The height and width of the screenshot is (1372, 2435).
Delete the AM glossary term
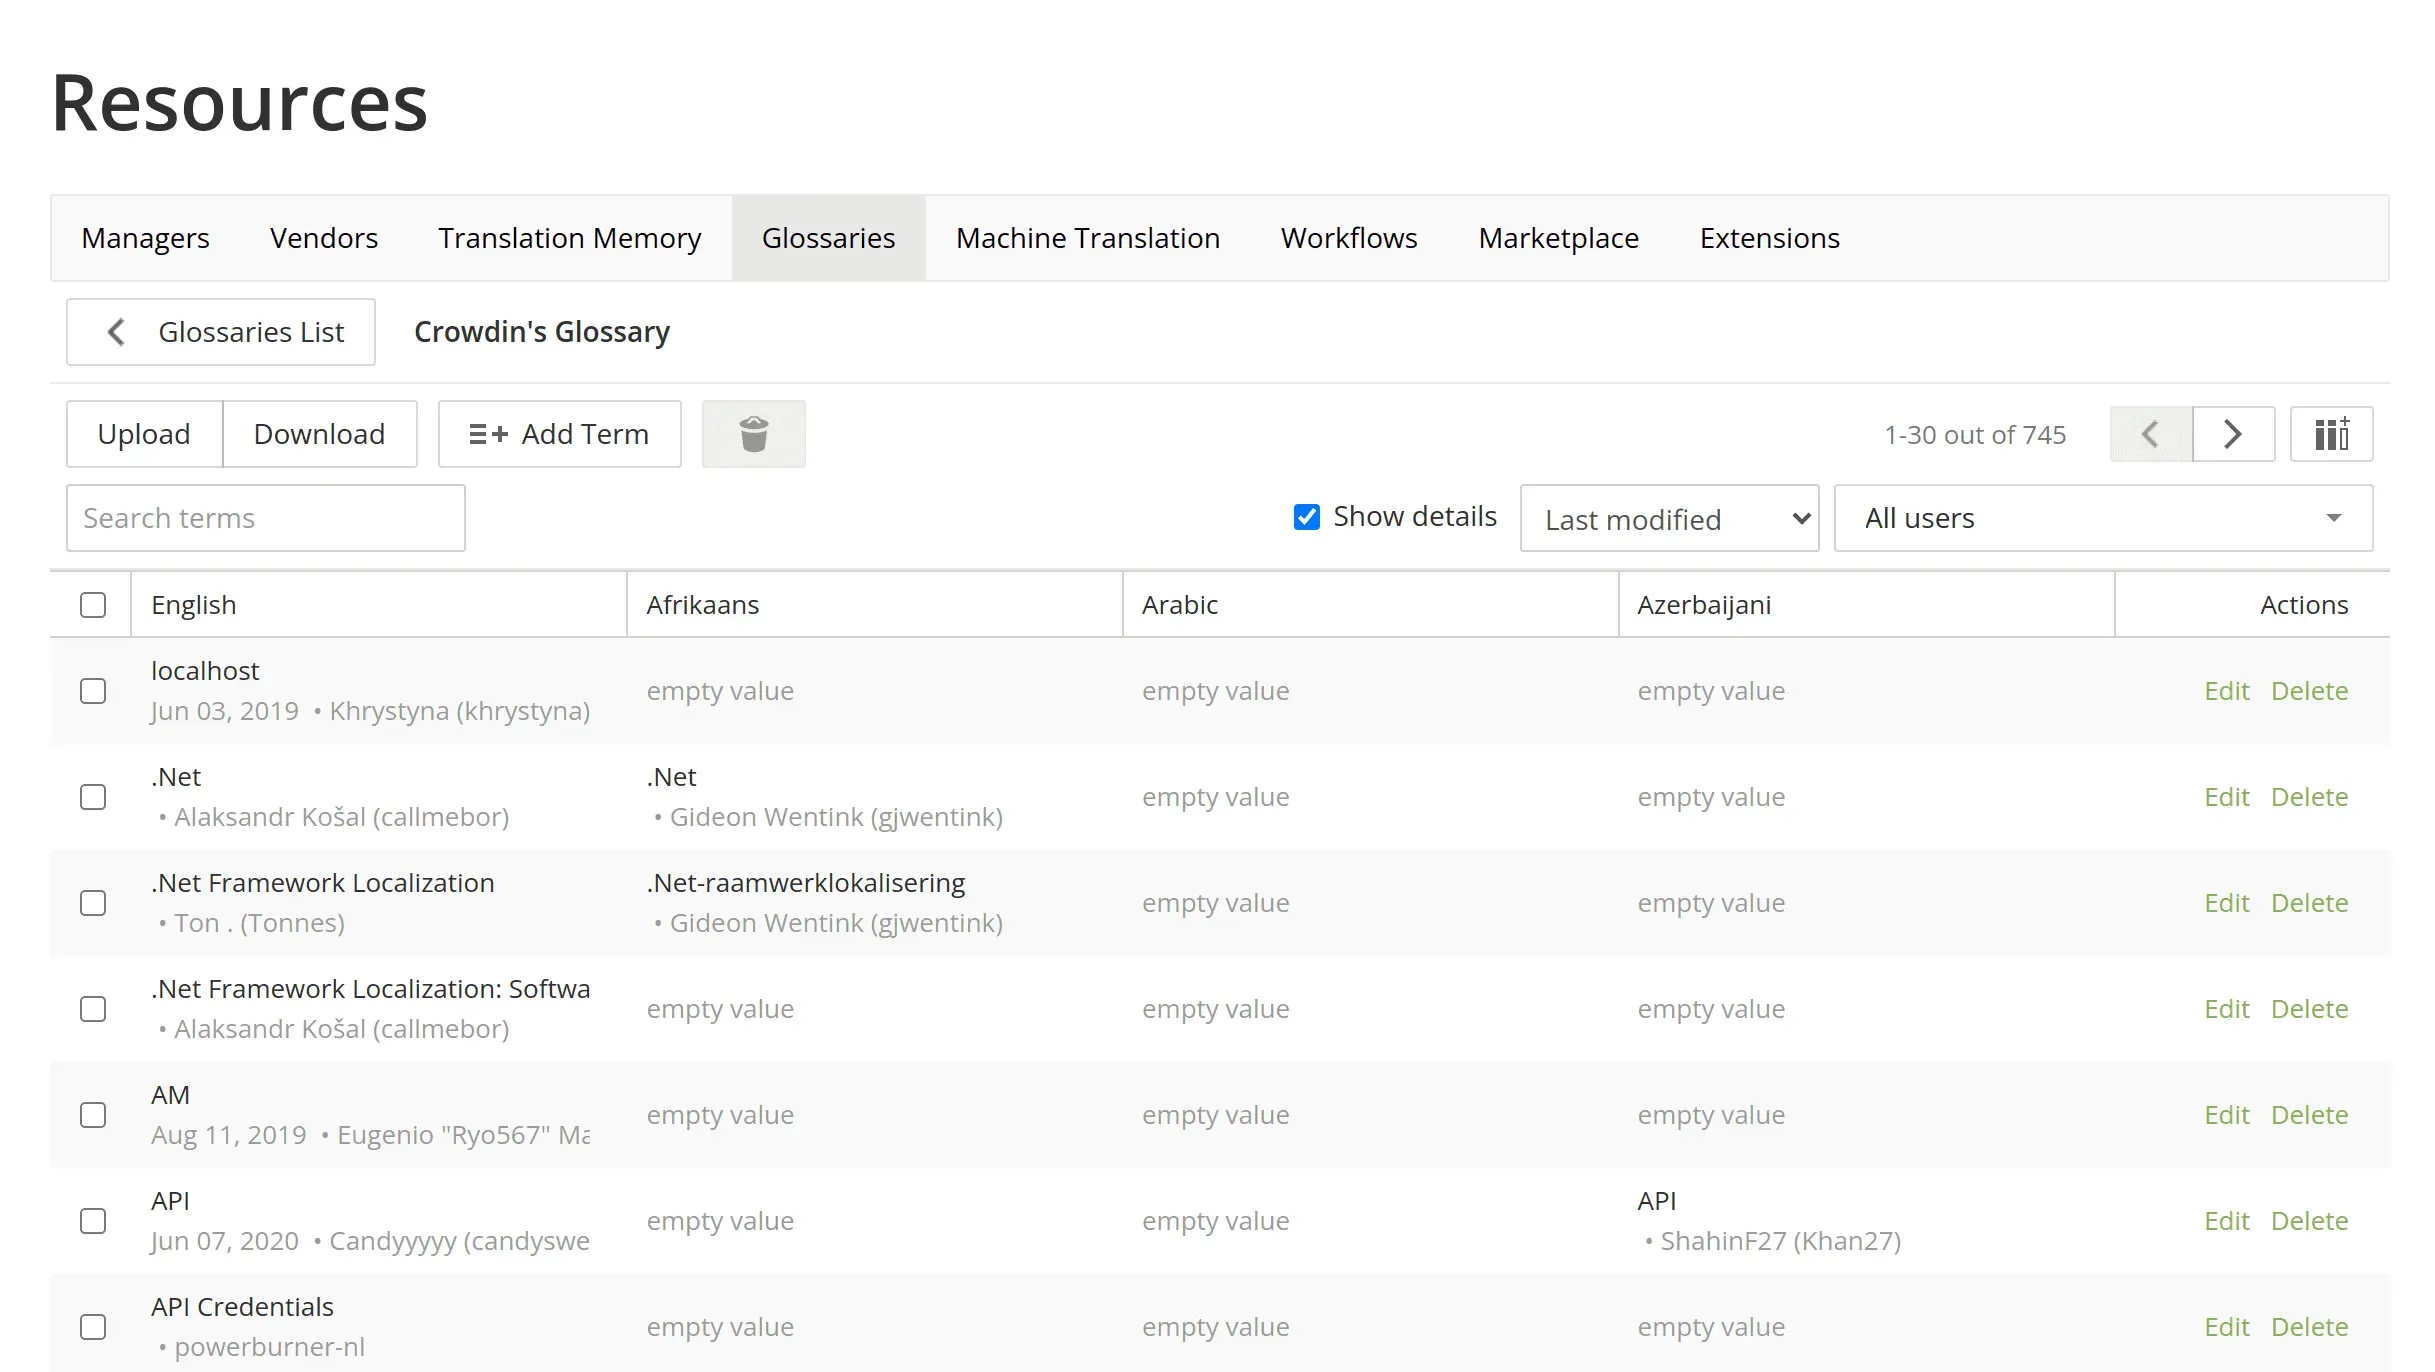2309,1115
